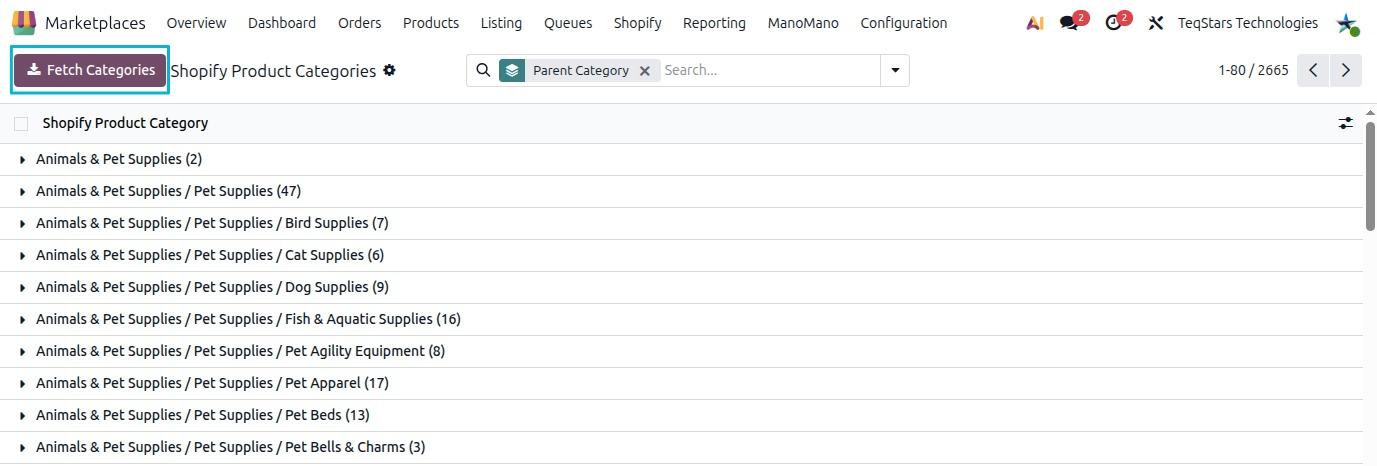This screenshot has height=466, width=1377.
Task: Open the Orders menu
Action: [x=360, y=23]
